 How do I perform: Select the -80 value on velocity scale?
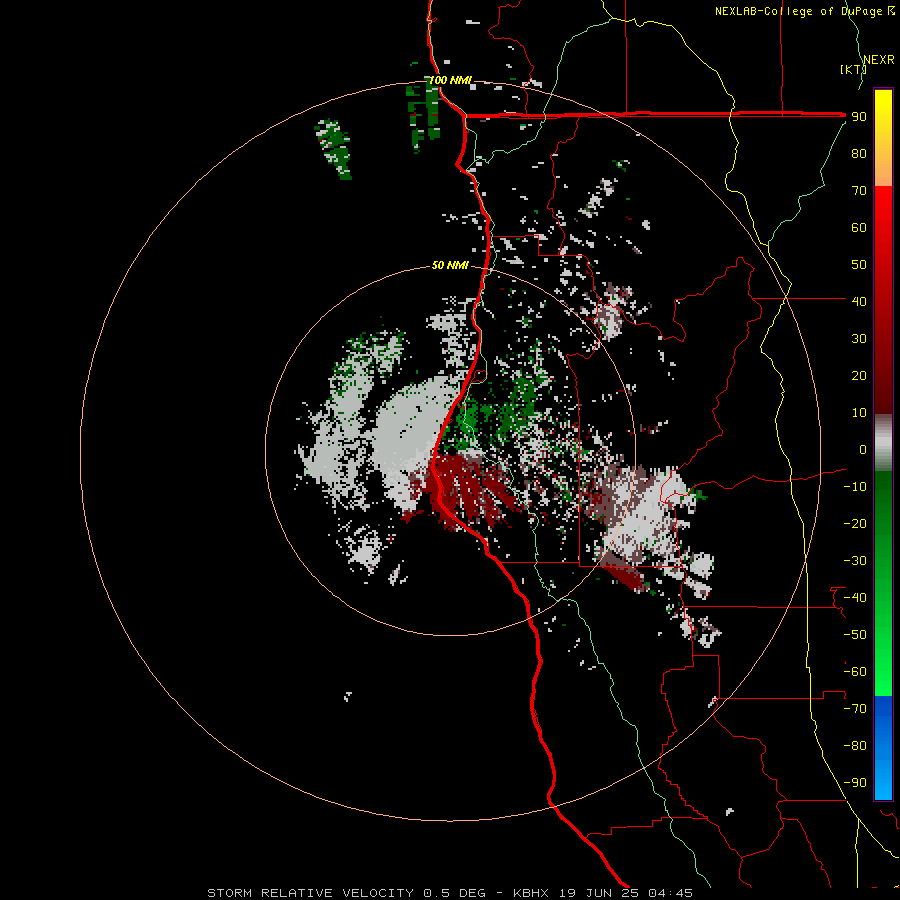855,746
